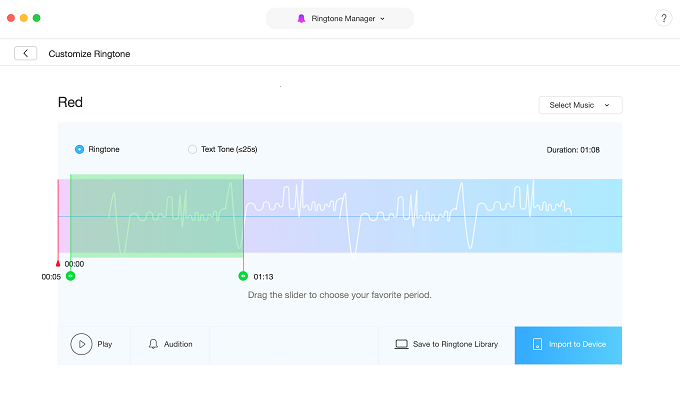Click the purple bell icon in title bar
The image size is (680, 407).
coord(302,18)
